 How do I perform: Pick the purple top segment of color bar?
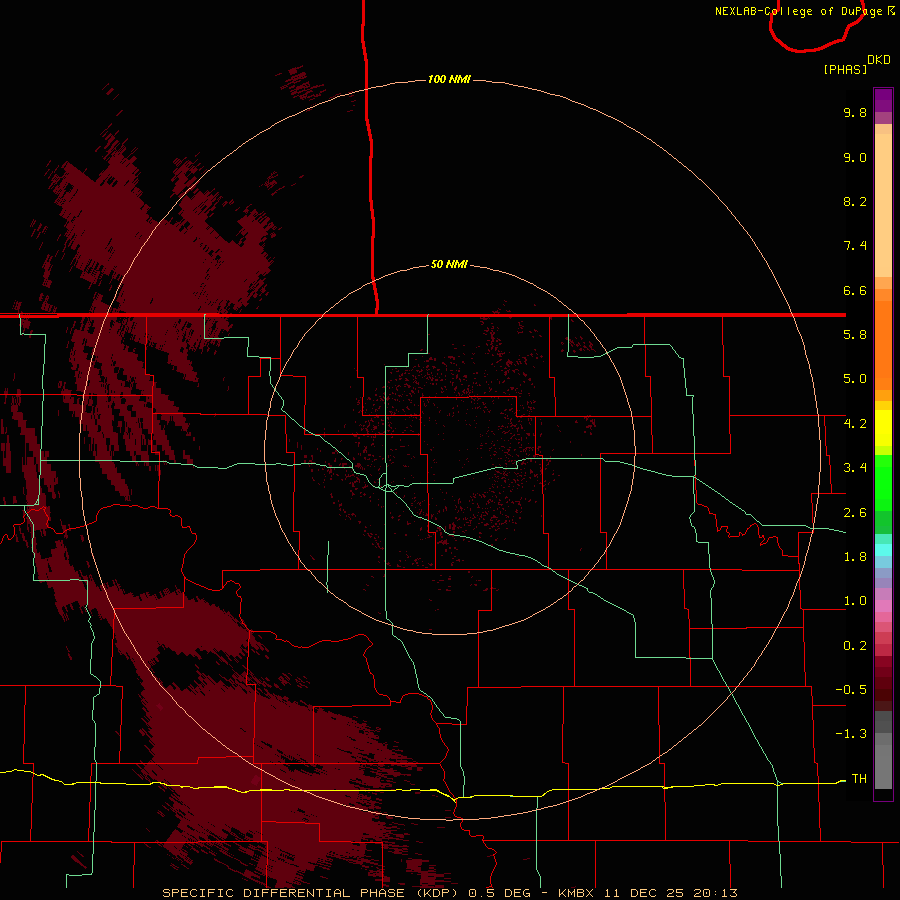(883, 100)
